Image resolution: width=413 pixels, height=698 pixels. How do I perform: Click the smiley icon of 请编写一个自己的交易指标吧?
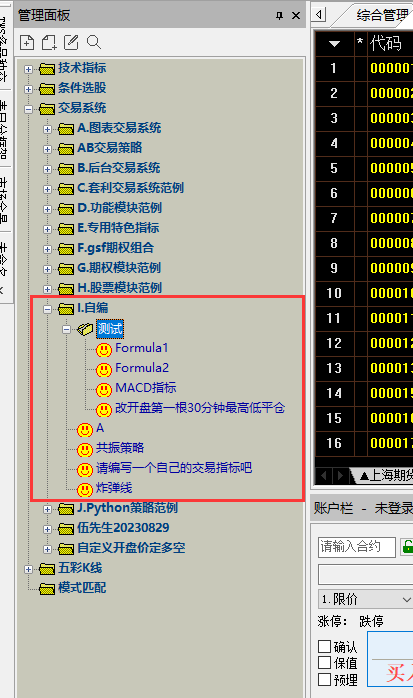point(85,470)
